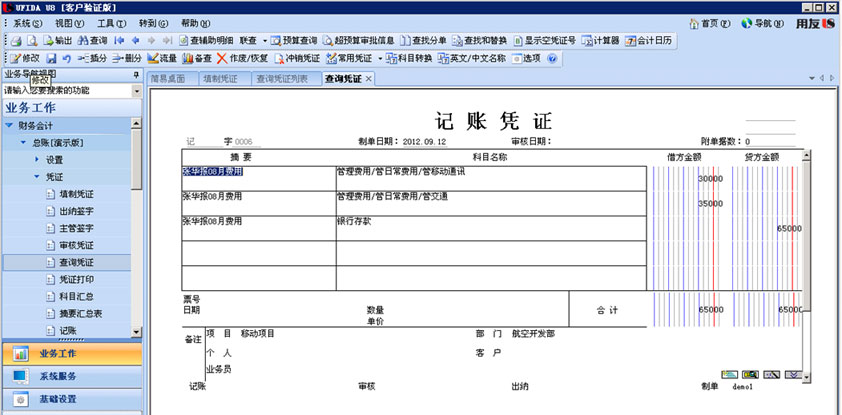Go to first voucher arrow
842x415 pixels.
[x=120, y=41]
